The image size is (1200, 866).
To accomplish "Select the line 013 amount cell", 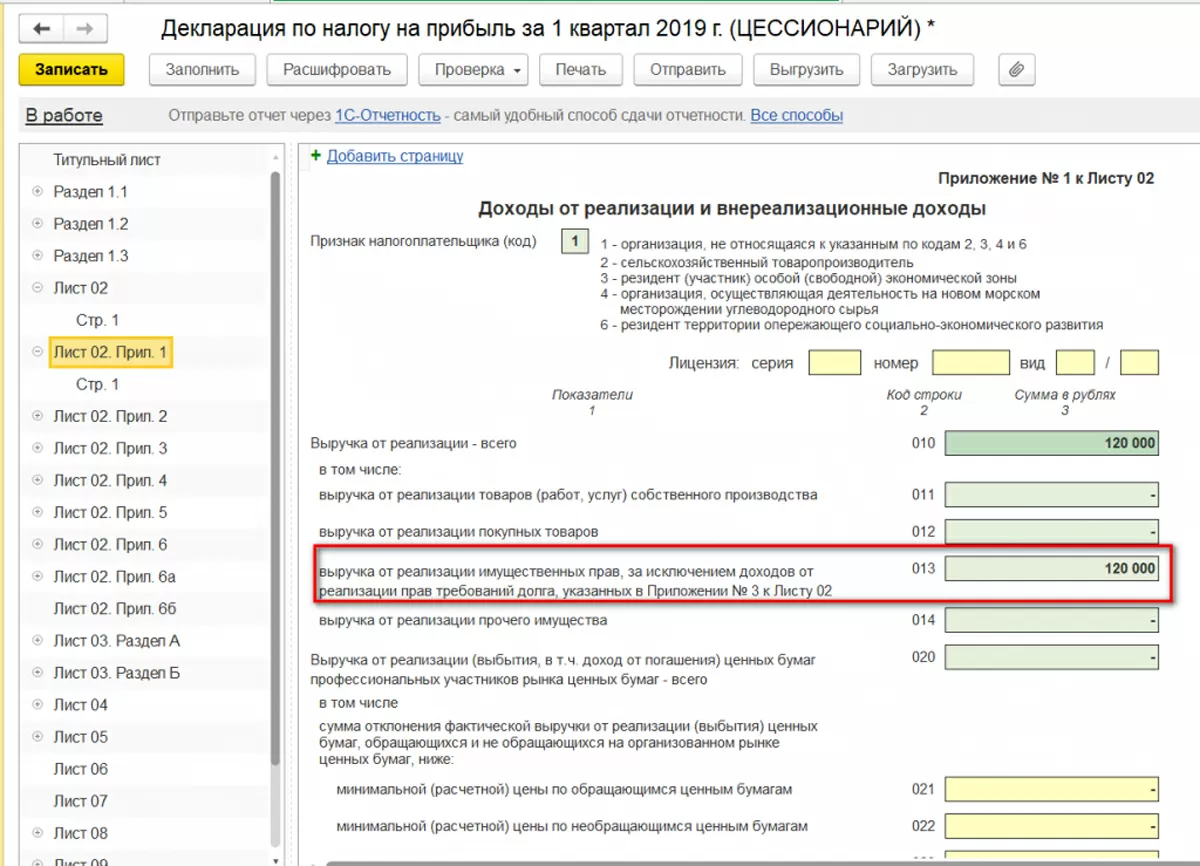I will tap(1052, 569).
